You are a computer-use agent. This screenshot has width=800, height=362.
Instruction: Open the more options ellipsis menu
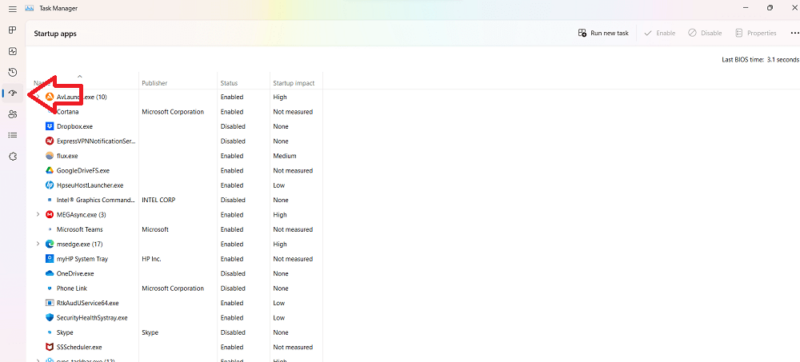coord(794,33)
